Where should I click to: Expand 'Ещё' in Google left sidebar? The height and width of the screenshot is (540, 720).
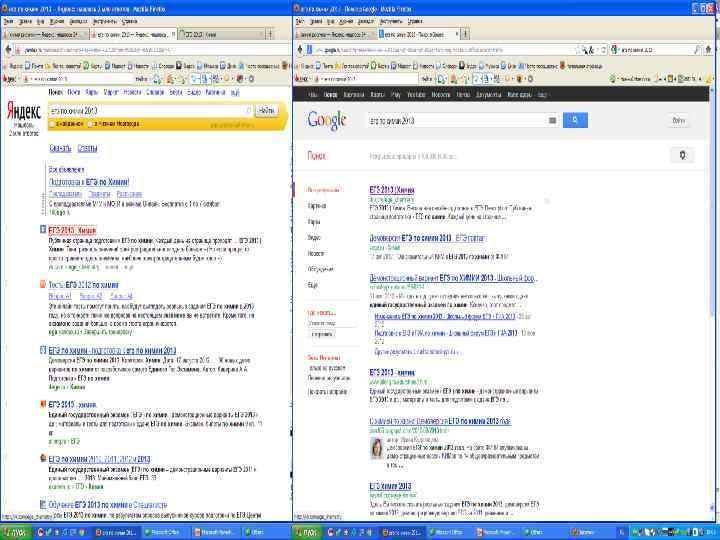coord(313,285)
